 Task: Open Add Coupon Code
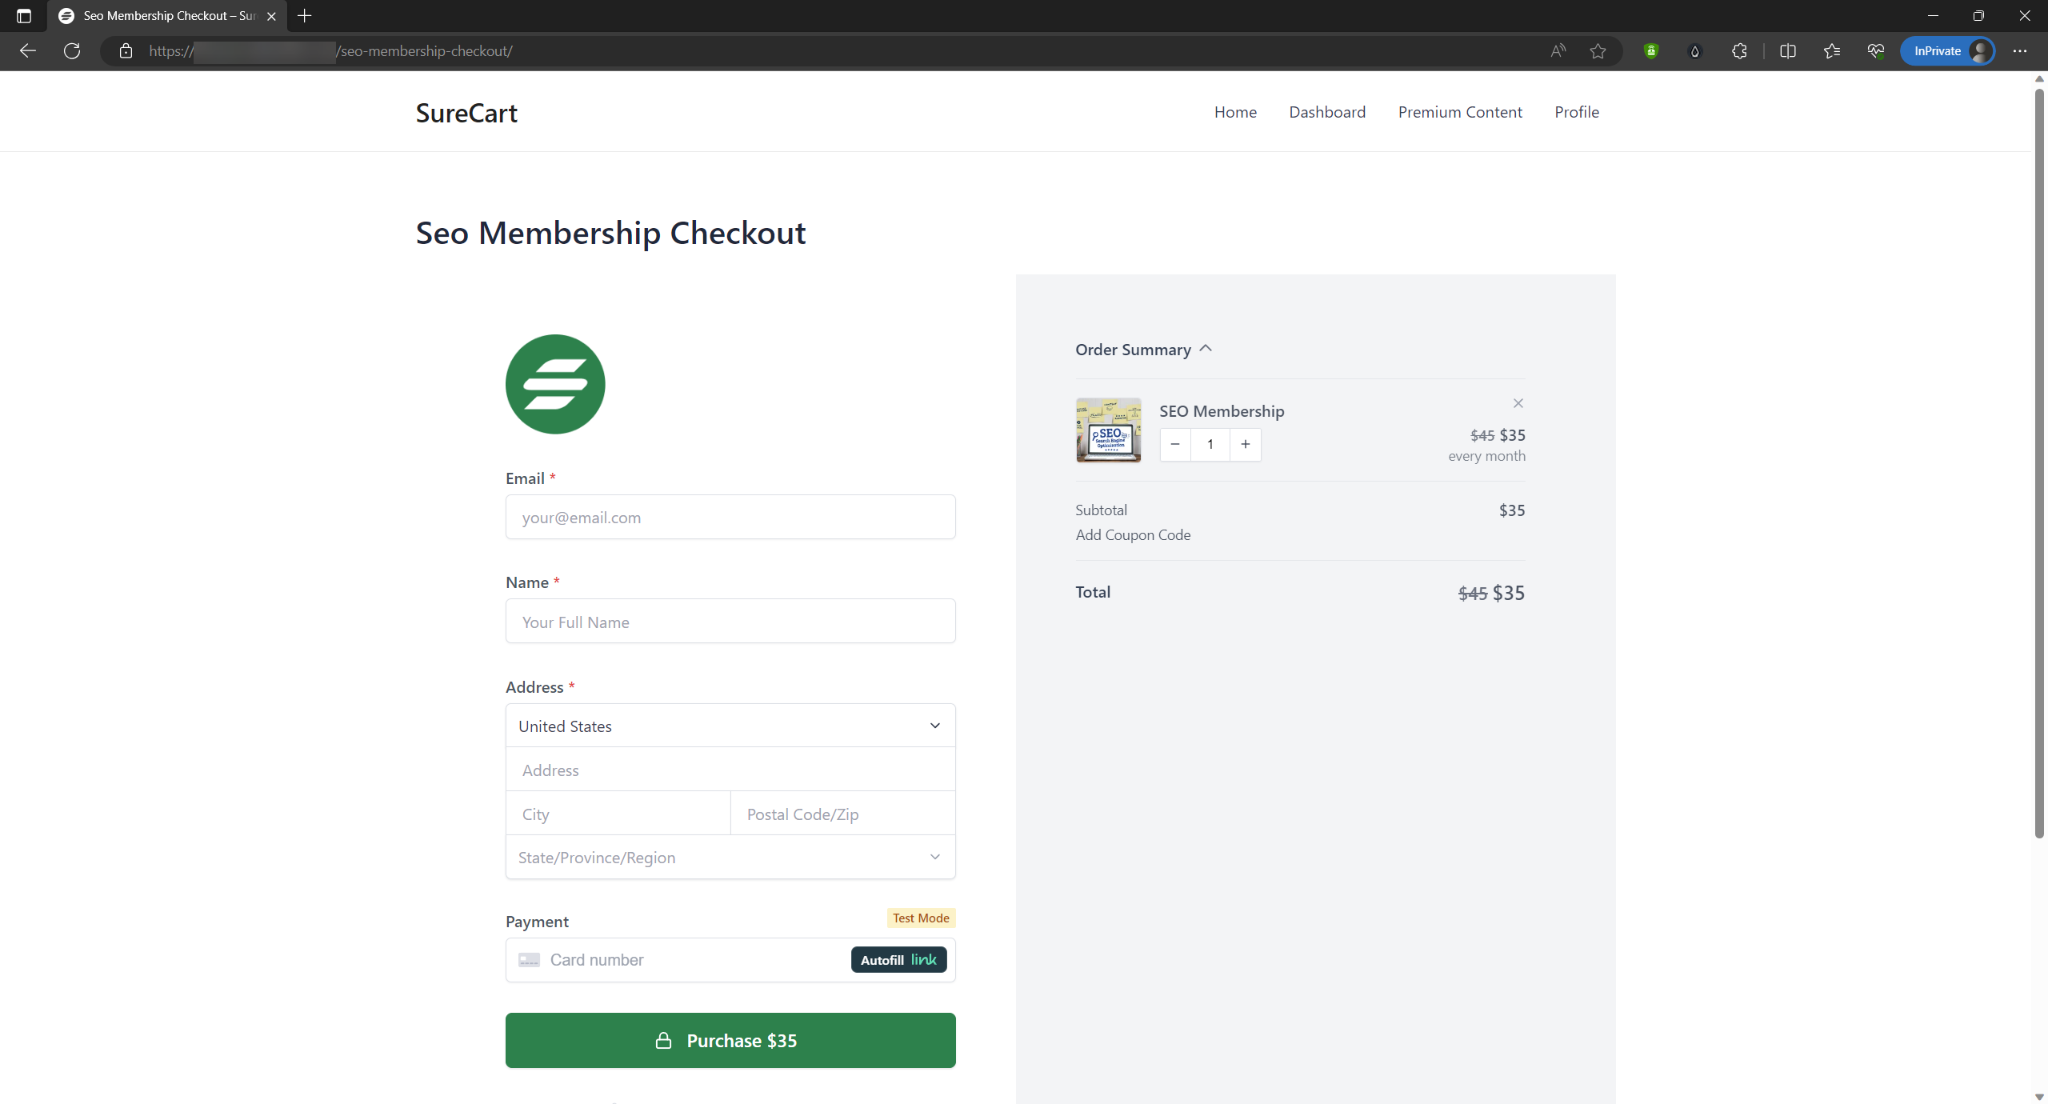[x=1132, y=534]
